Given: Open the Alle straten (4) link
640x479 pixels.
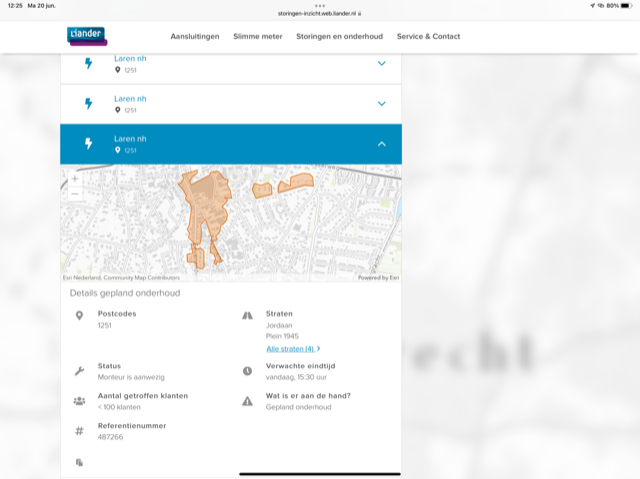Looking at the screenshot, I should coord(293,349).
